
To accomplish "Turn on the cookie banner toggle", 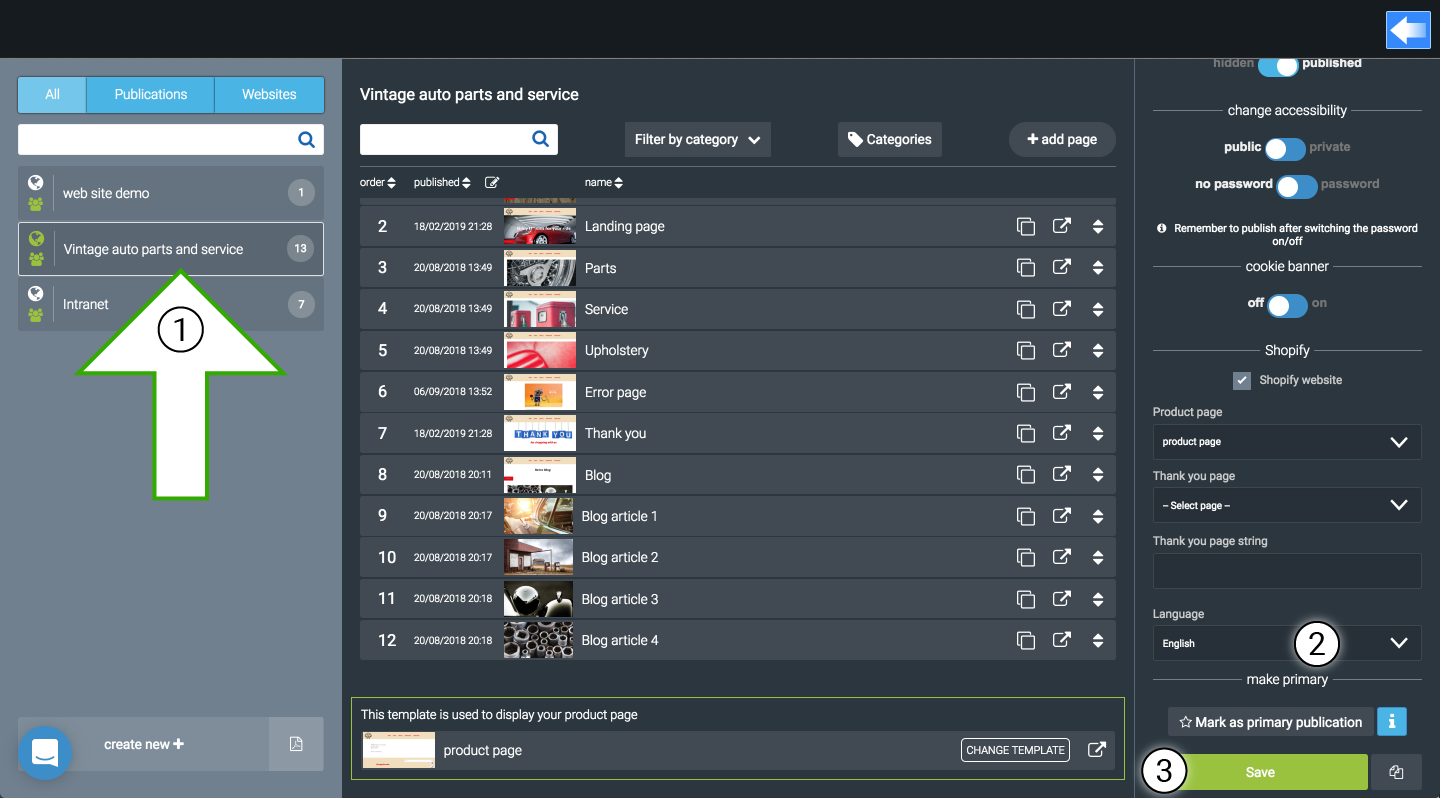I will (x=1287, y=305).
